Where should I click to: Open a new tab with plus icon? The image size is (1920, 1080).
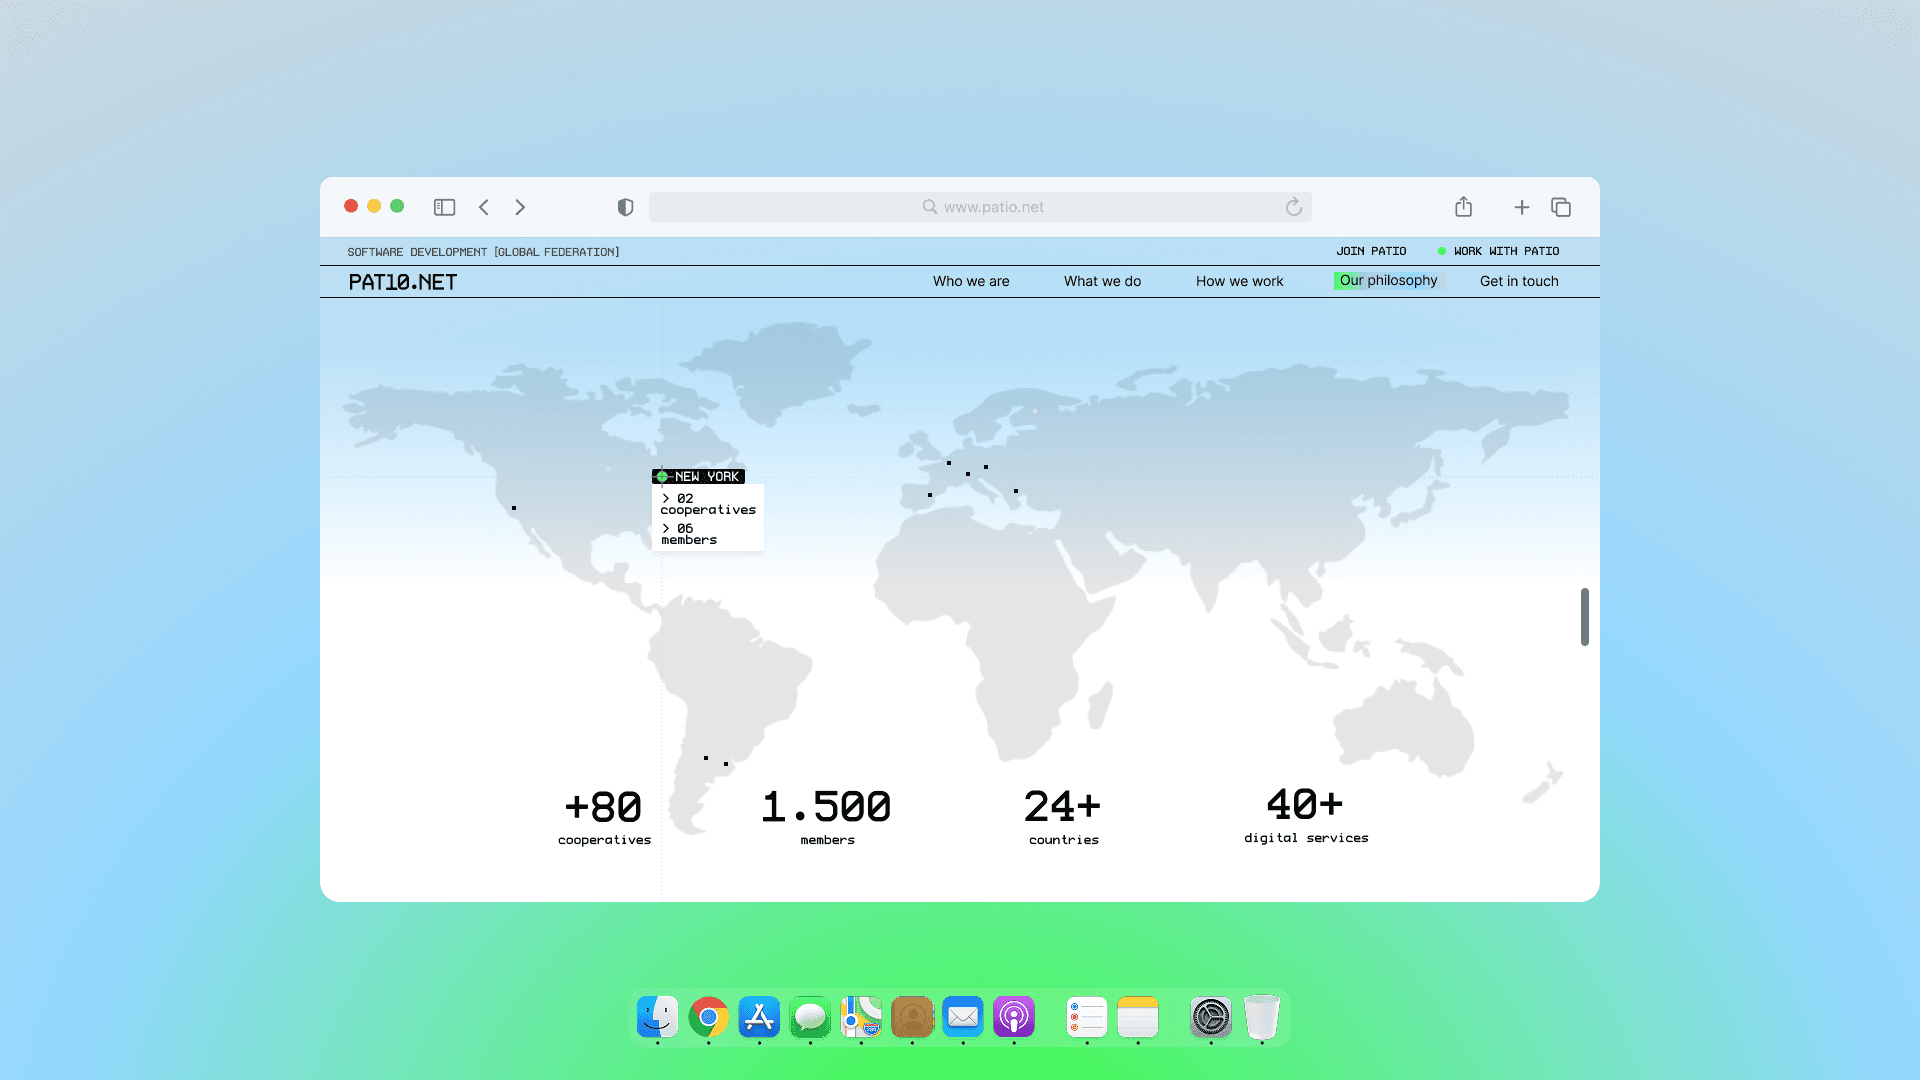[1521, 207]
